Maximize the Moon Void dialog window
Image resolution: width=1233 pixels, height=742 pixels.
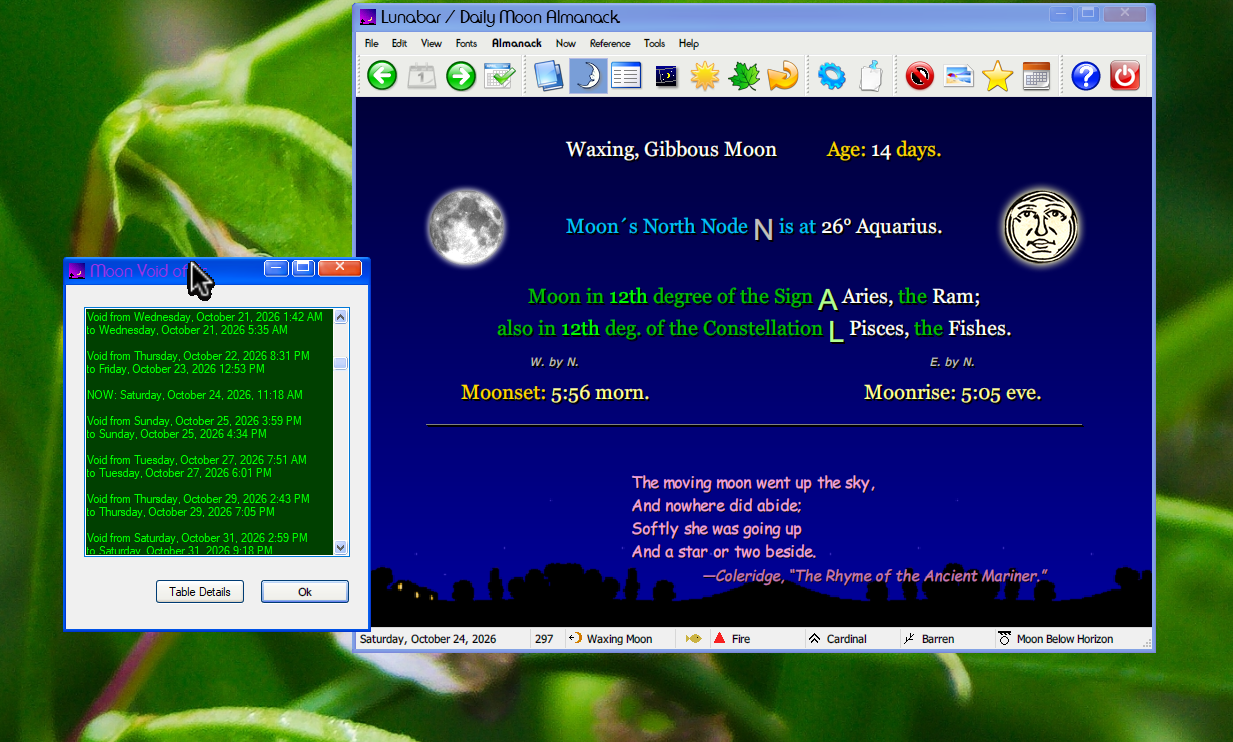[303, 268]
